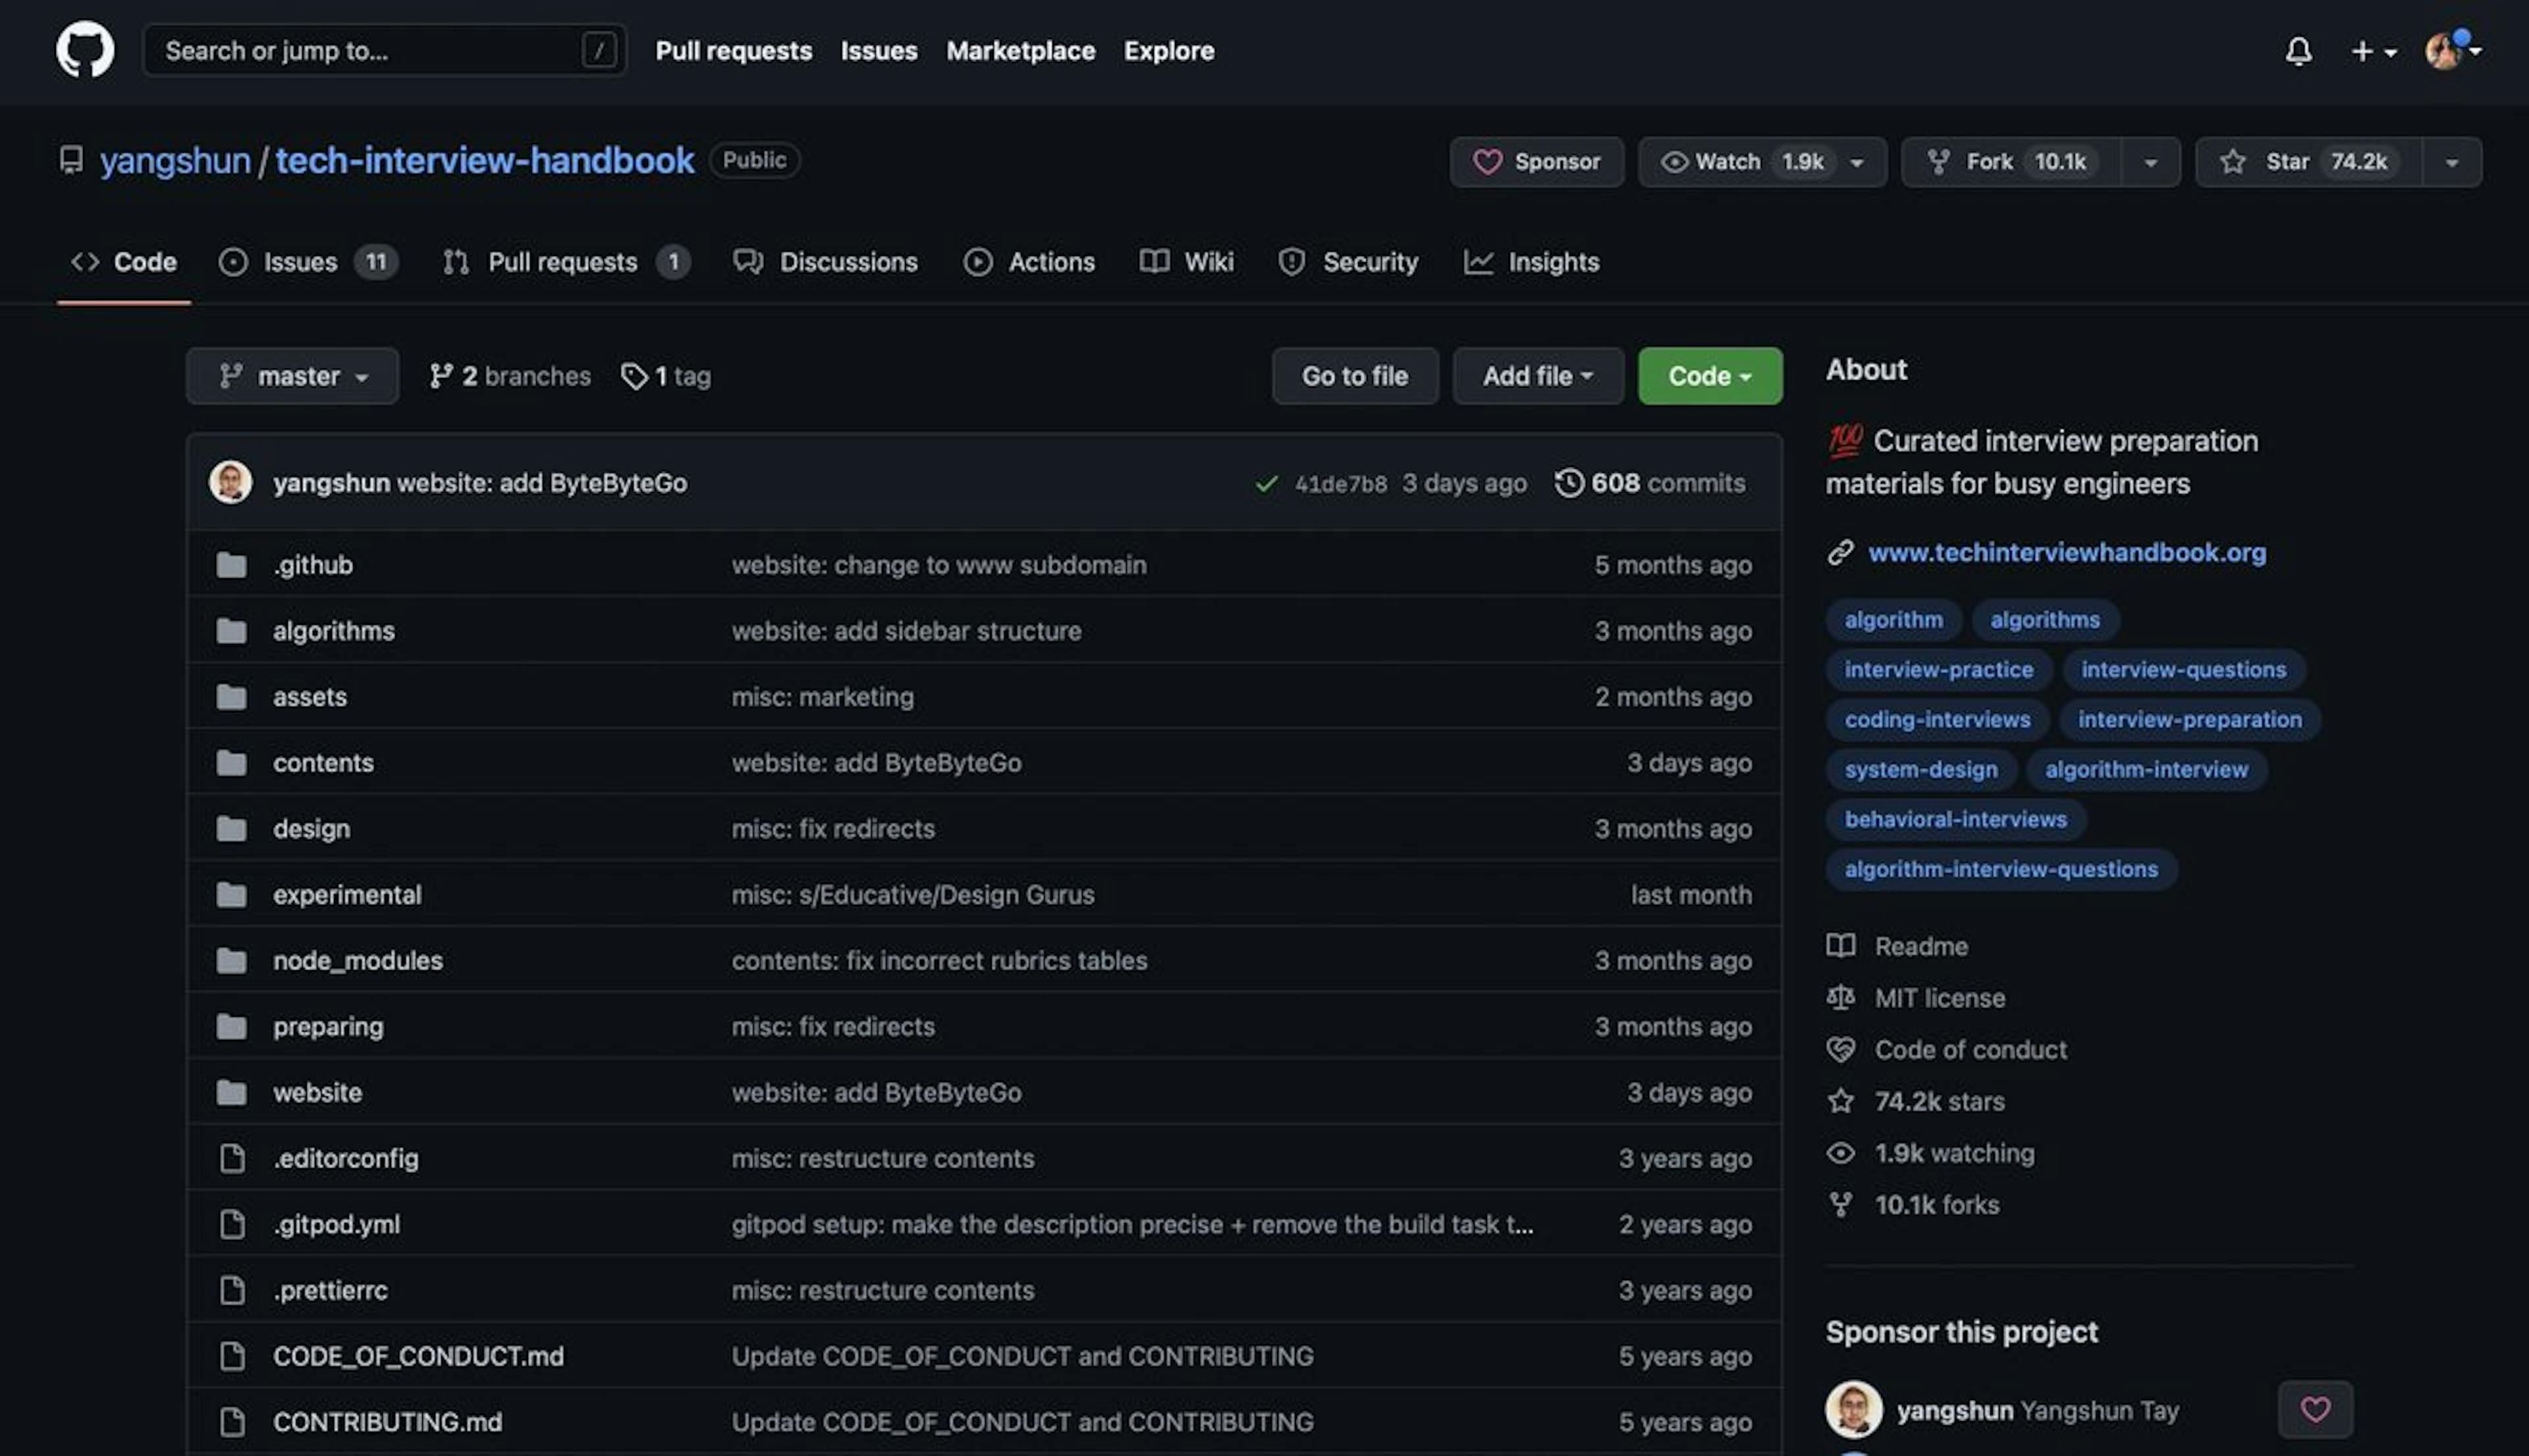Open the notifications bell

[2298, 51]
